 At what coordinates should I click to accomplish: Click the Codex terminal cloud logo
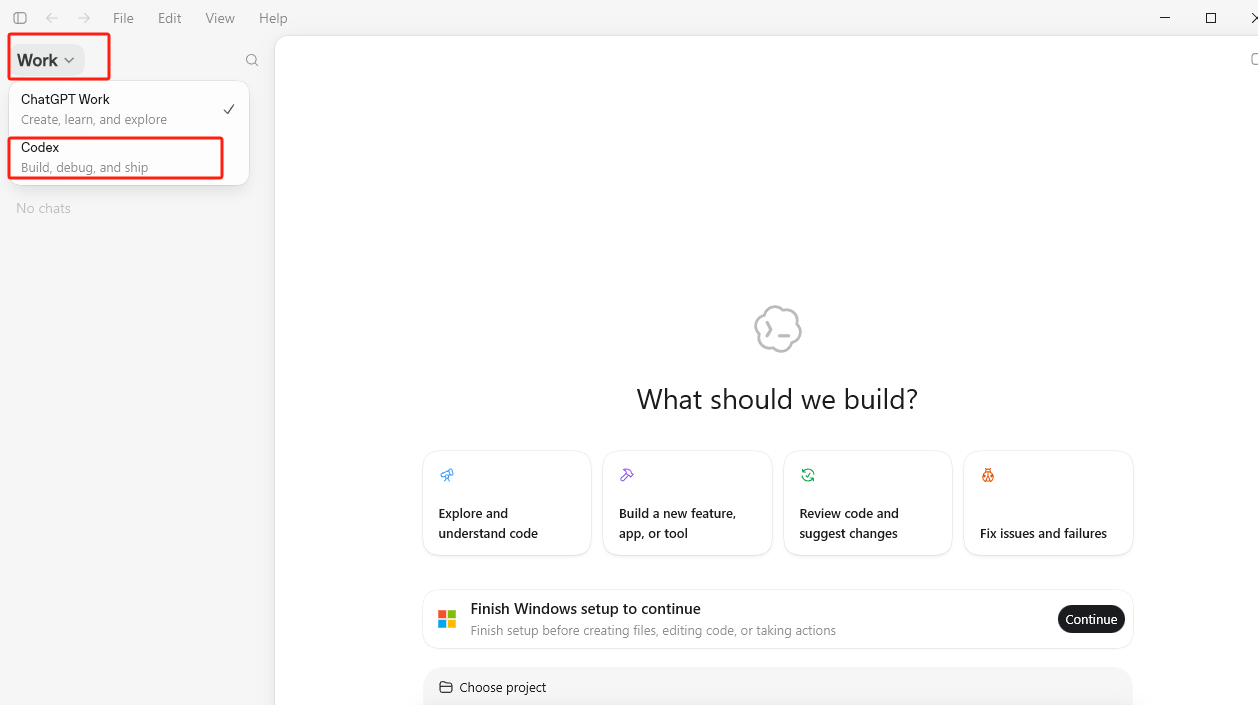[x=778, y=329]
